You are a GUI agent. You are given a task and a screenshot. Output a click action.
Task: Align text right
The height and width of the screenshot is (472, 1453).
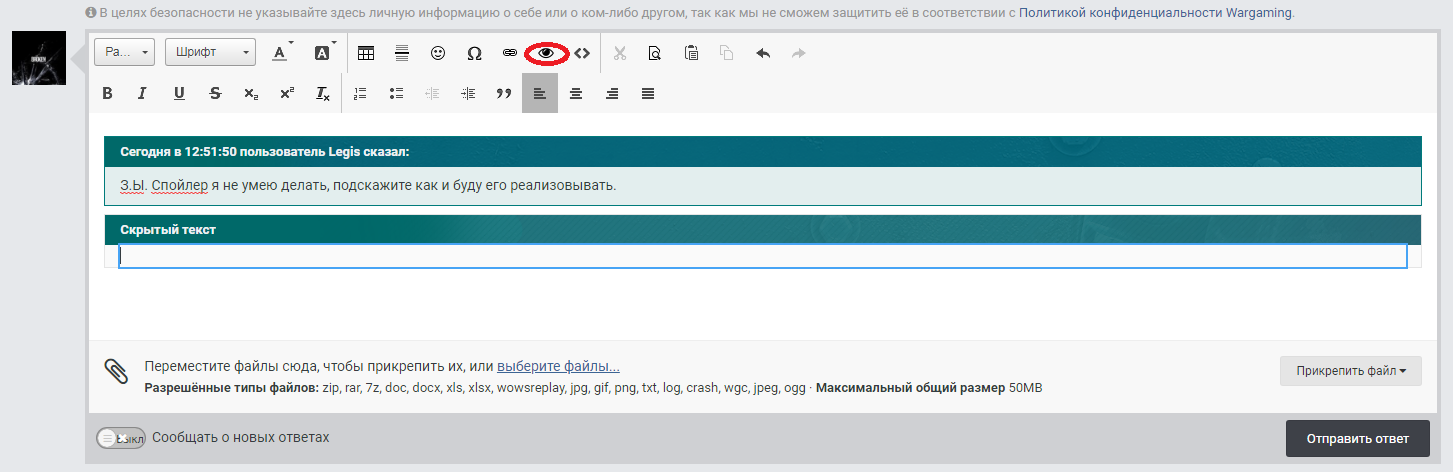point(612,93)
